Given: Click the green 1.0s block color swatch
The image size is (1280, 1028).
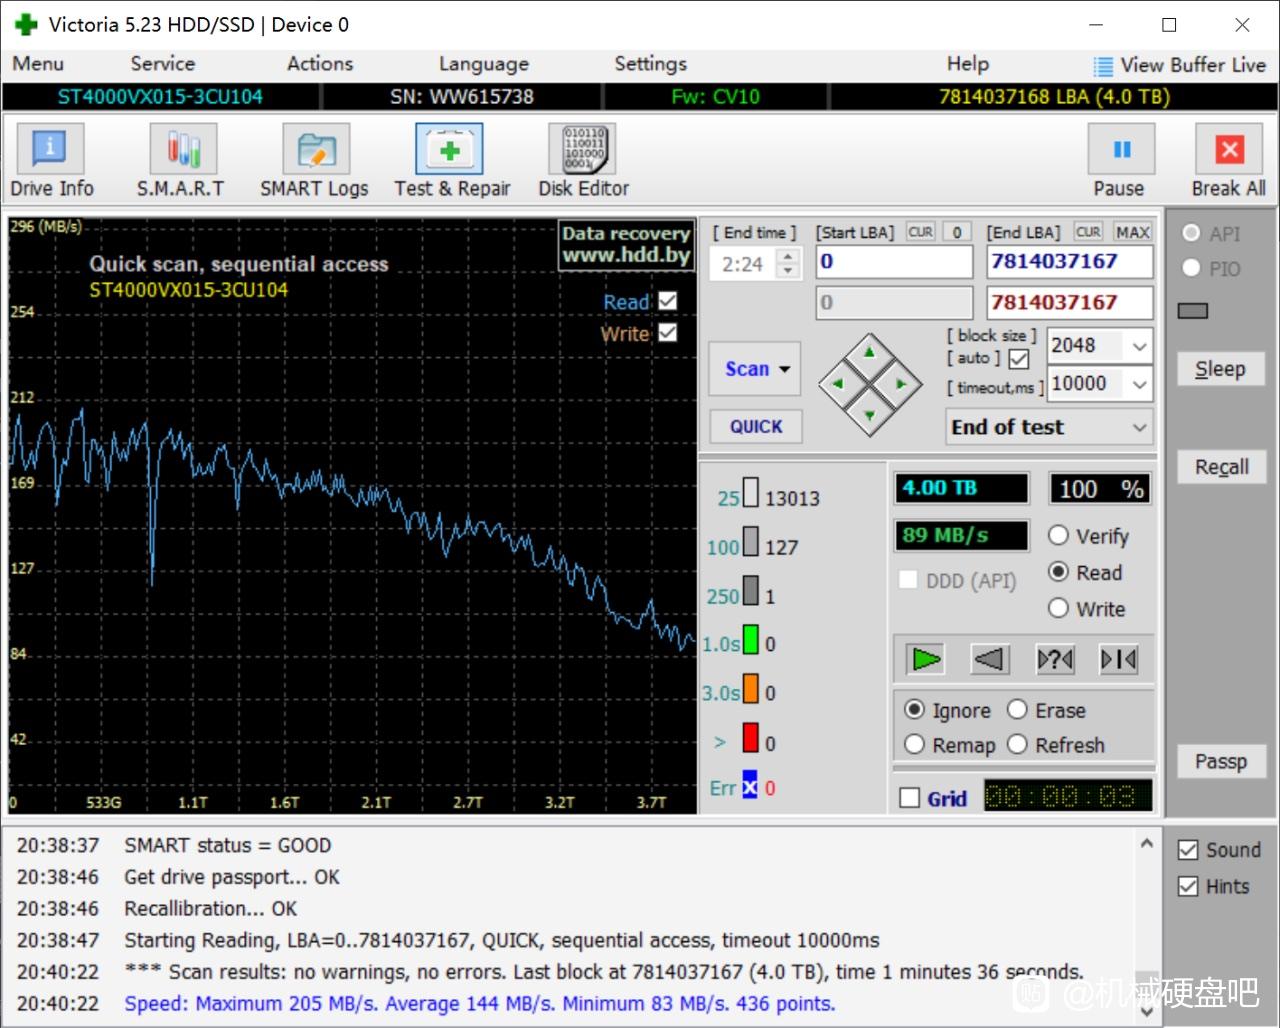Looking at the screenshot, I should click(751, 640).
